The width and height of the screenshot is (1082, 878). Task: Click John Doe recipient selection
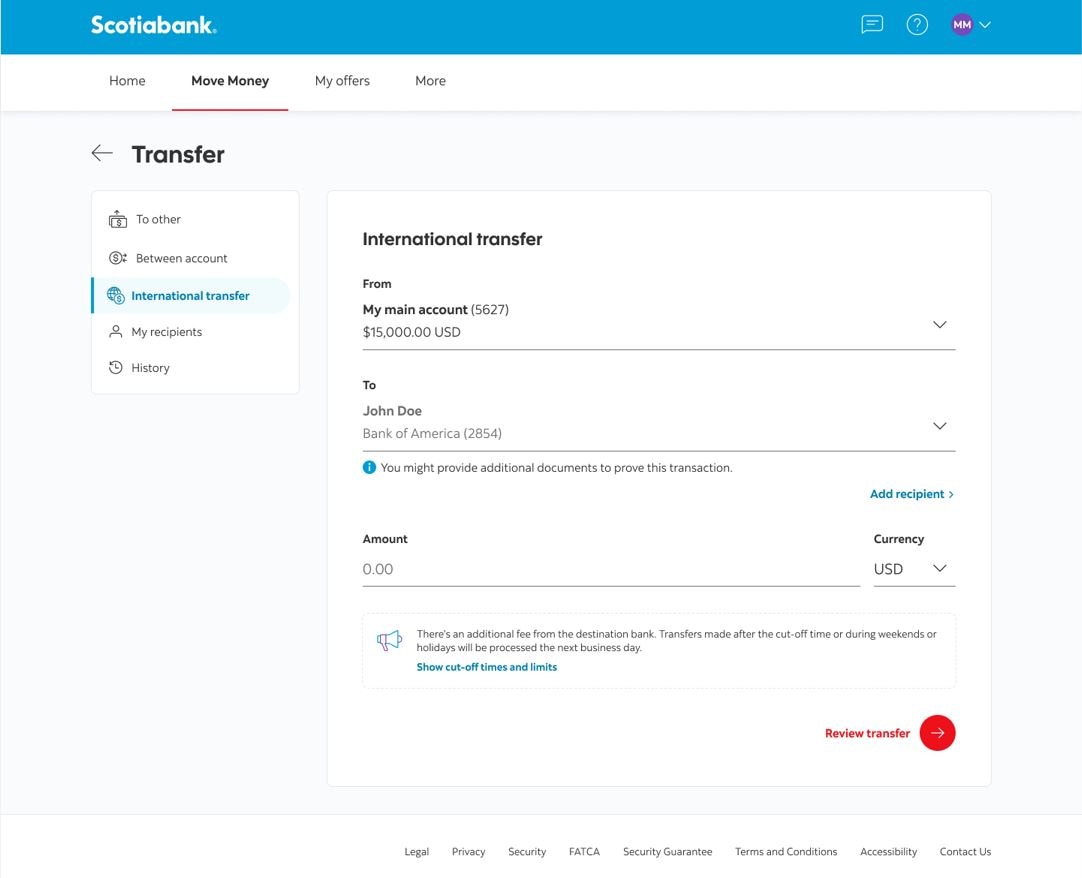(659, 422)
